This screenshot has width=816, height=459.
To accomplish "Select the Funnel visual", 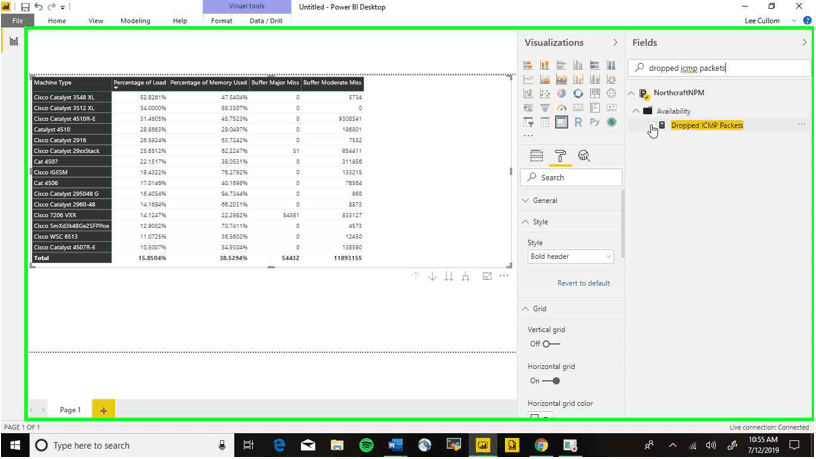I will (544, 108).
